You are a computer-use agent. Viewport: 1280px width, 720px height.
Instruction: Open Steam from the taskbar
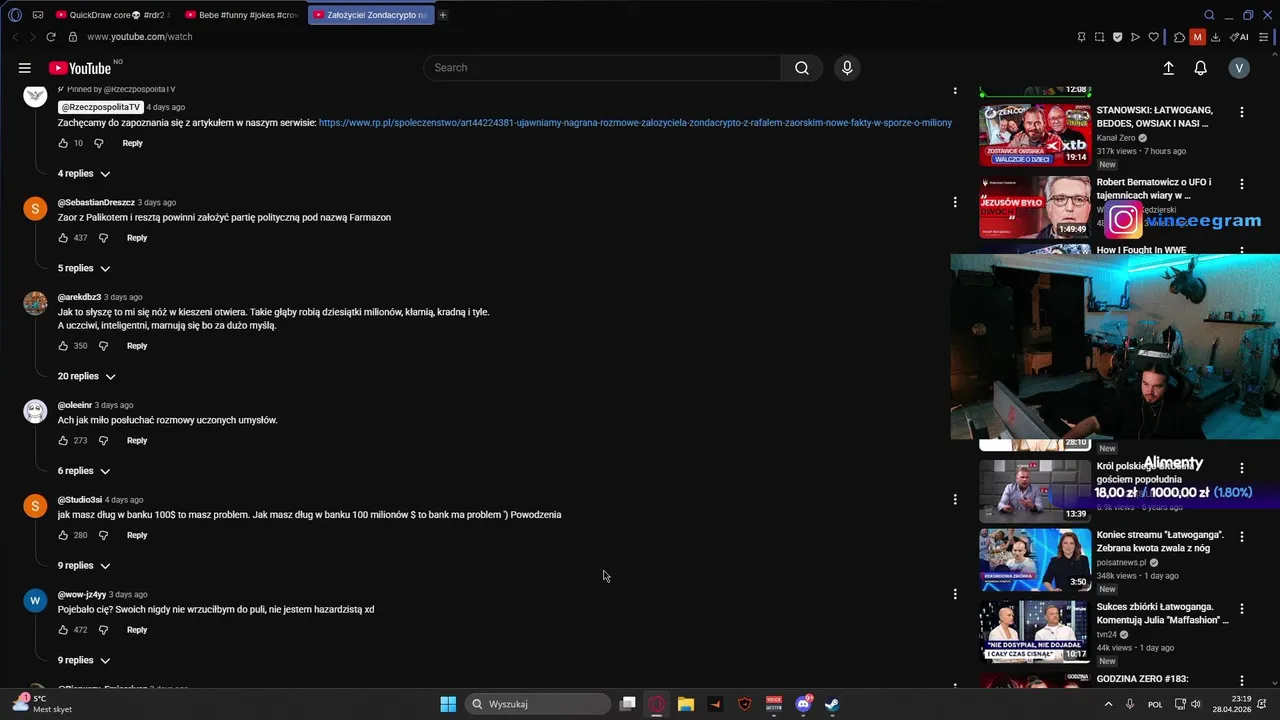pos(832,704)
